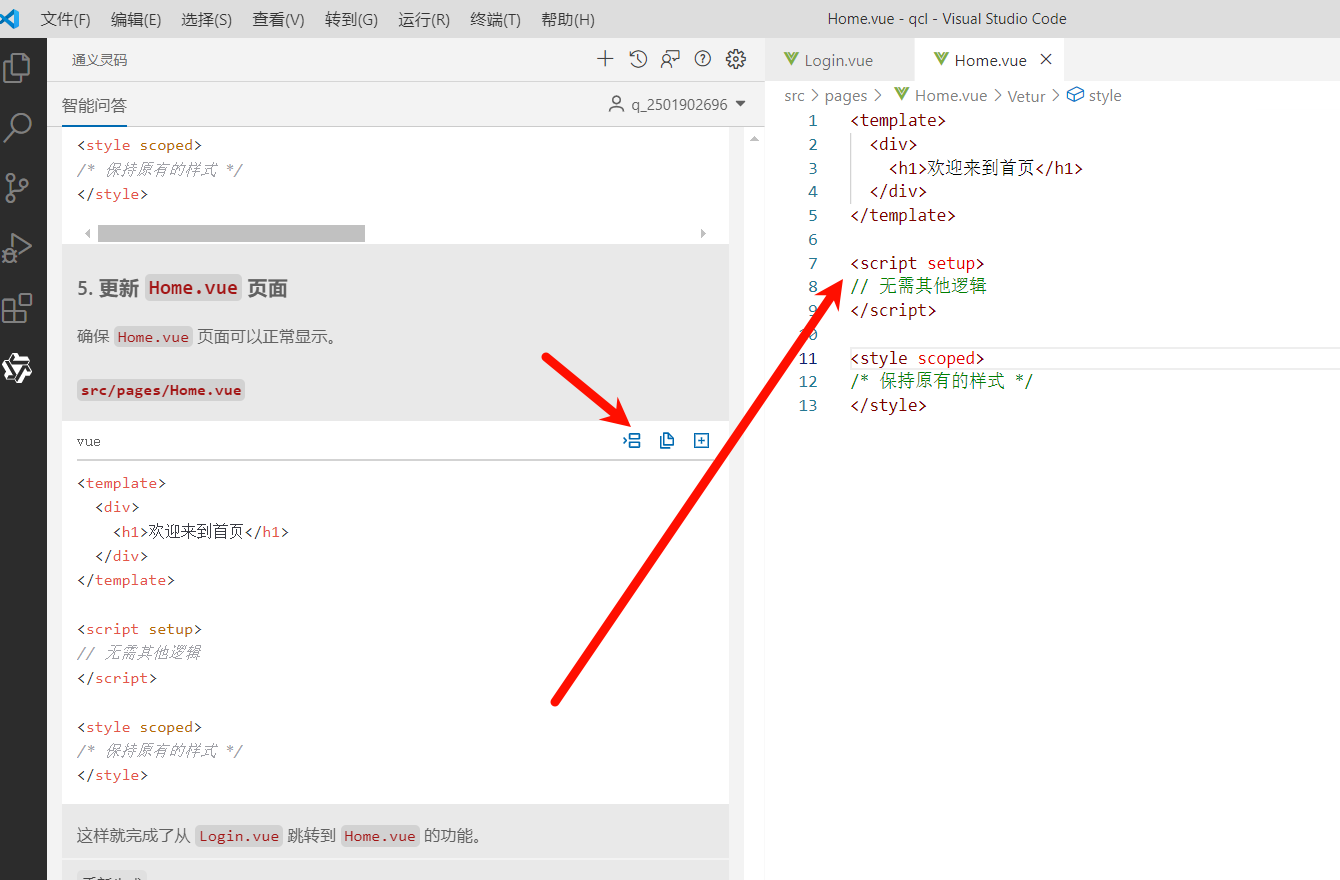Click Vetur in the breadcrumb
The width and height of the screenshot is (1340, 880).
point(1026,96)
